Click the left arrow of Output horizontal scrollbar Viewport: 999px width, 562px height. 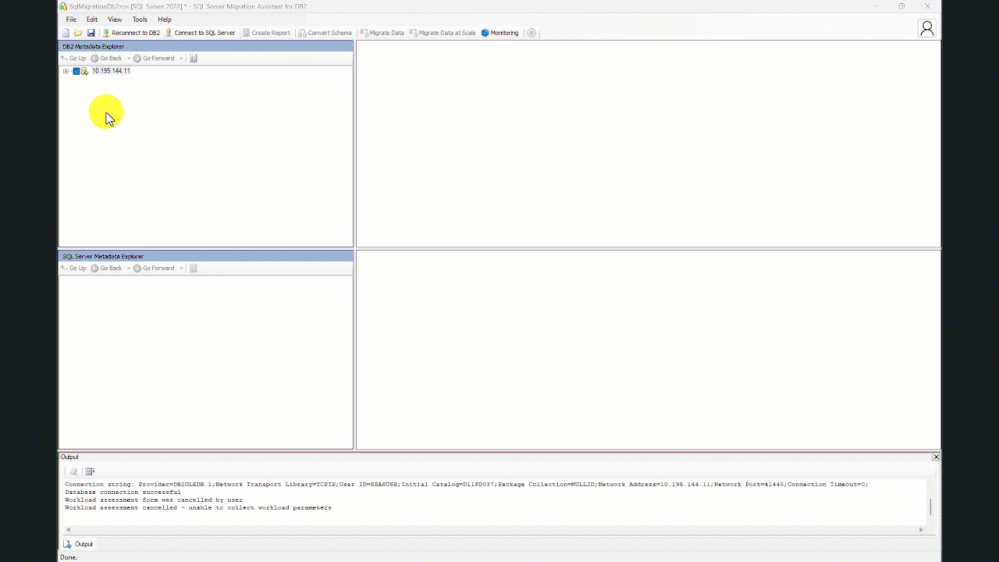[68, 530]
